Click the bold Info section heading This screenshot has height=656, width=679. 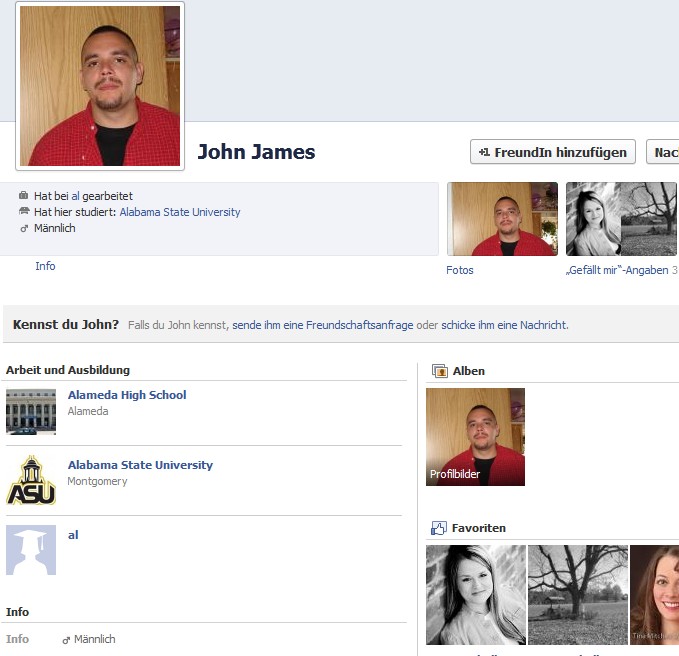pyautogui.click(x=17, y=612)
